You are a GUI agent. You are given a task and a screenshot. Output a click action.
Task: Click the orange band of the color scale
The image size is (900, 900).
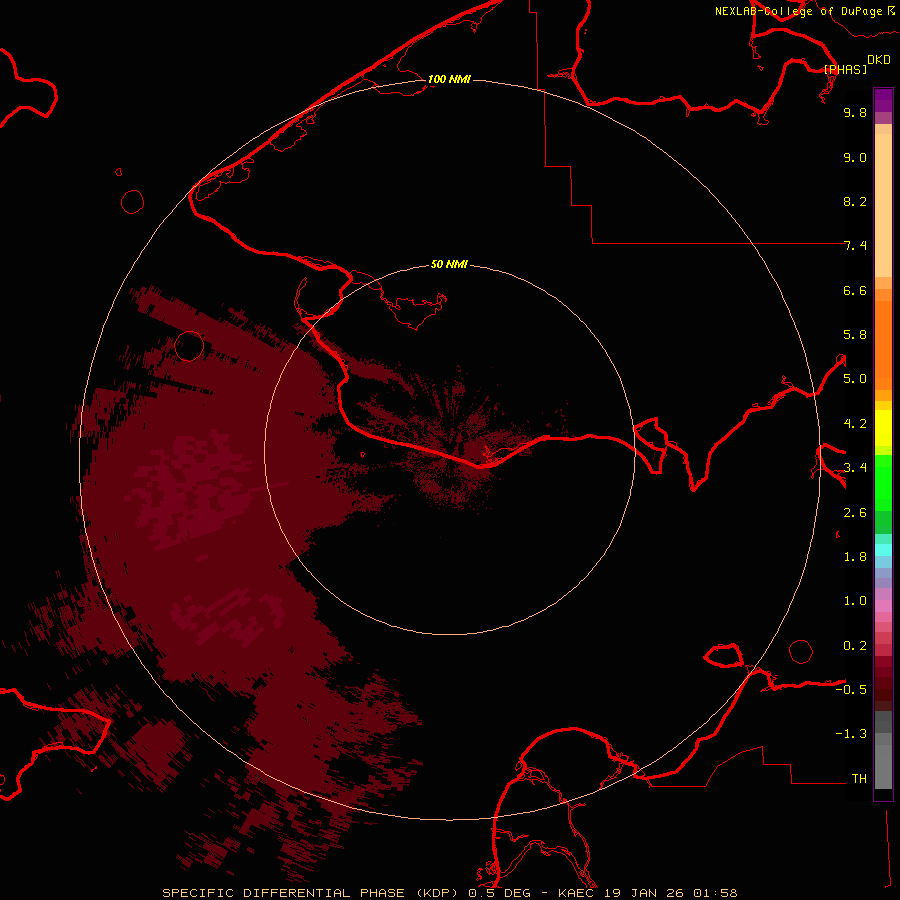coord(883,344)
